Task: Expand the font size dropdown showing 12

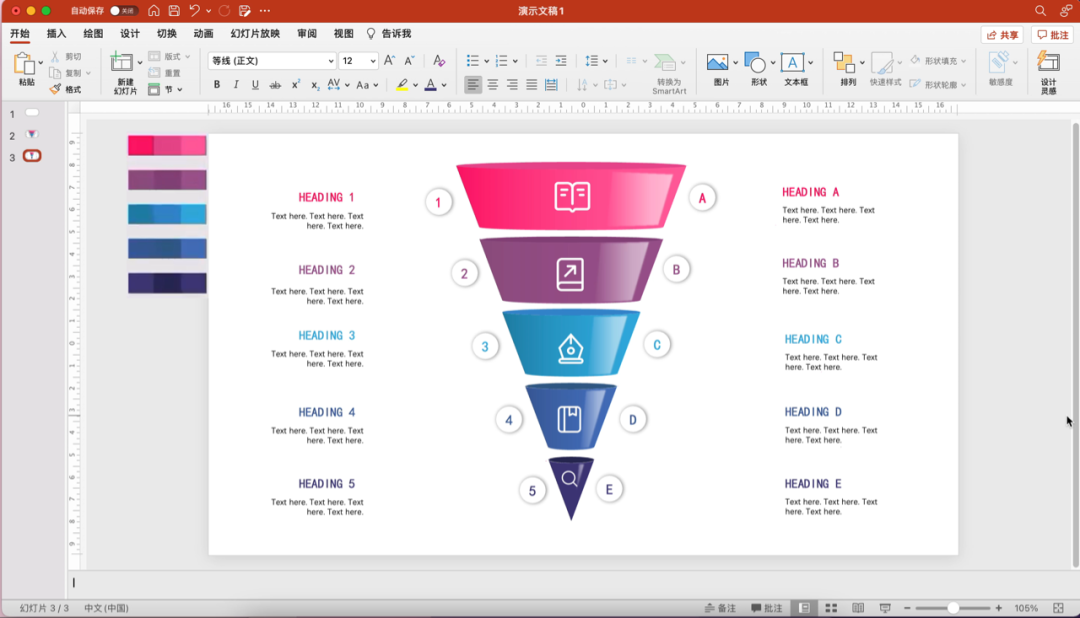Action: click(x=372, y=61)
